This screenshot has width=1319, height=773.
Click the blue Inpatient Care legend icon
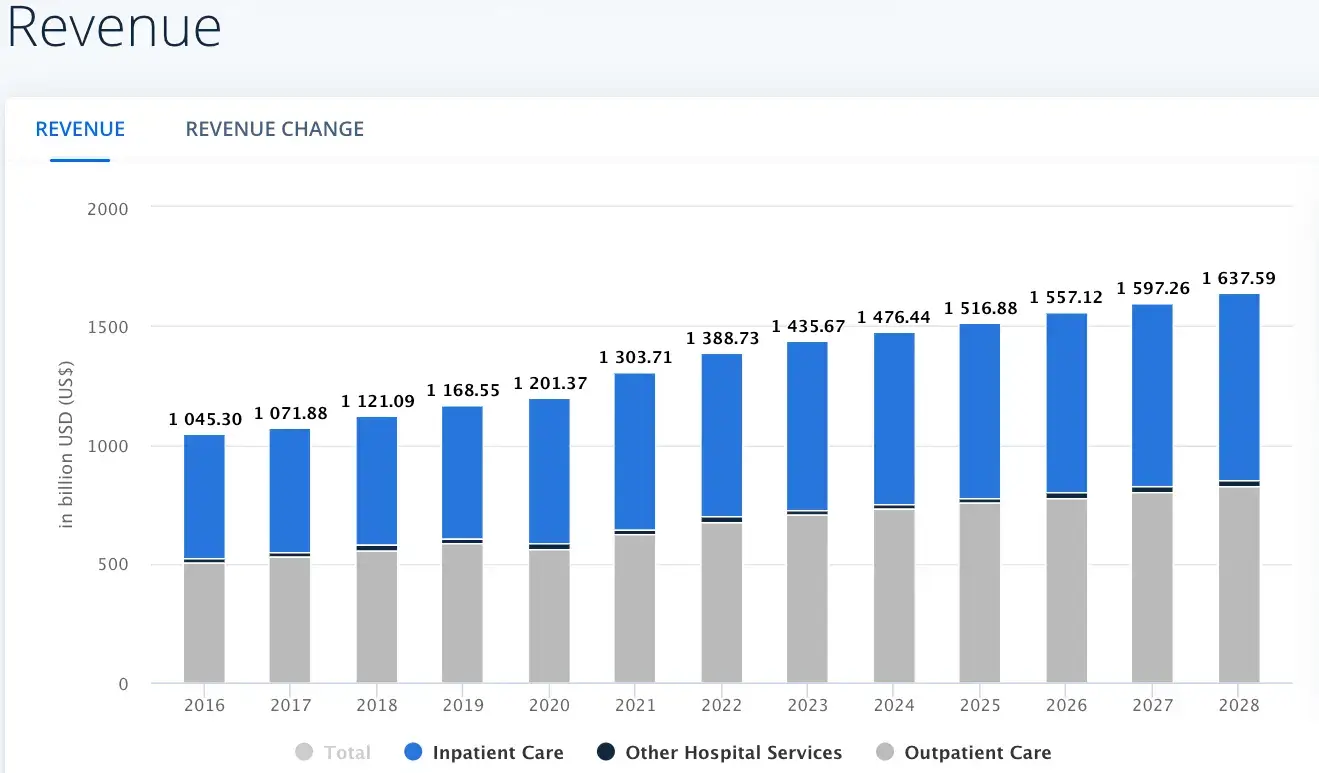(x=414, y=752)
